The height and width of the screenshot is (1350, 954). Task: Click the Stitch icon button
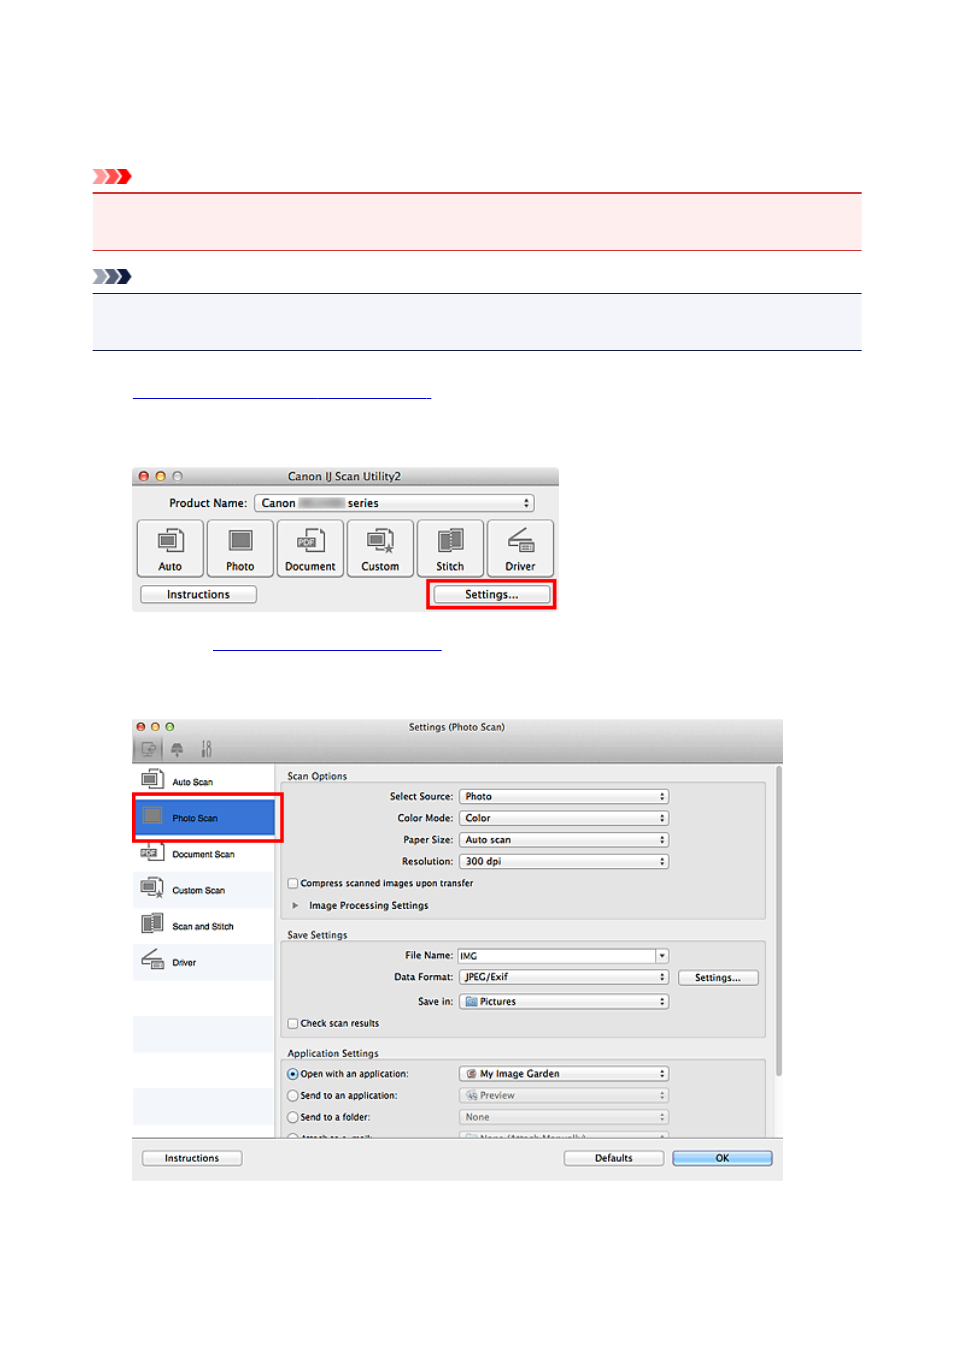tap(450, 548)
